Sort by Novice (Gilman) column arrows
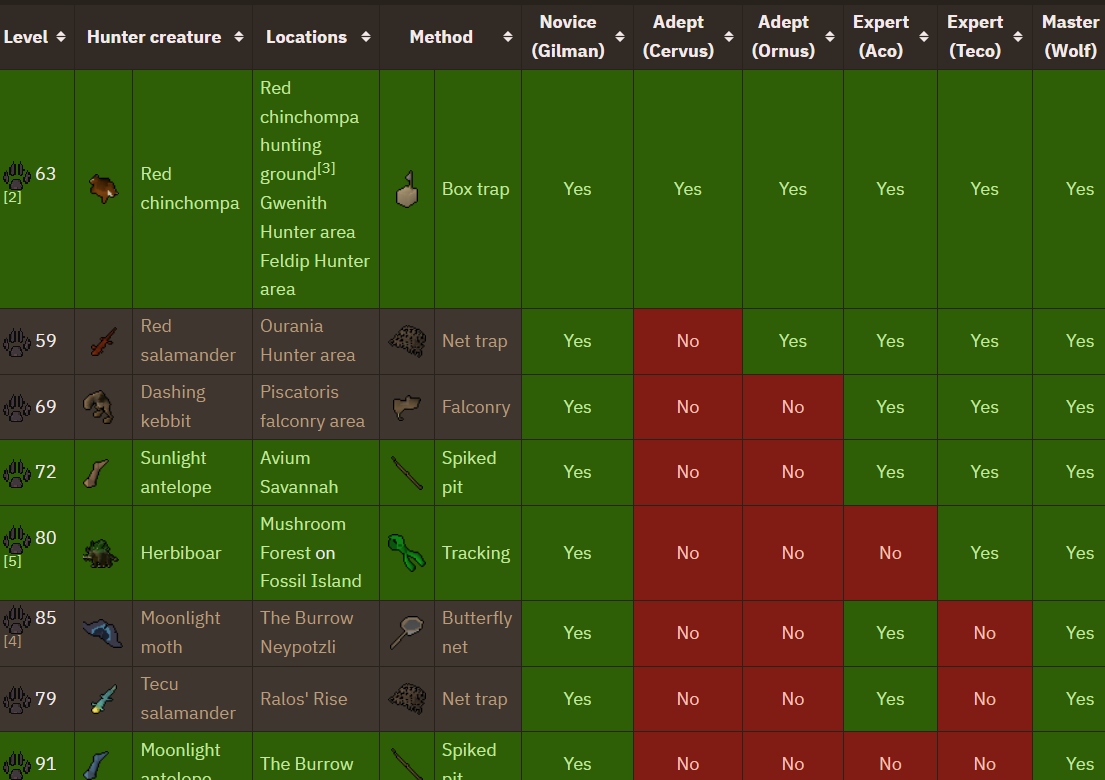The height and width of the screenshot is (780, 1105). tap(620, 37)
